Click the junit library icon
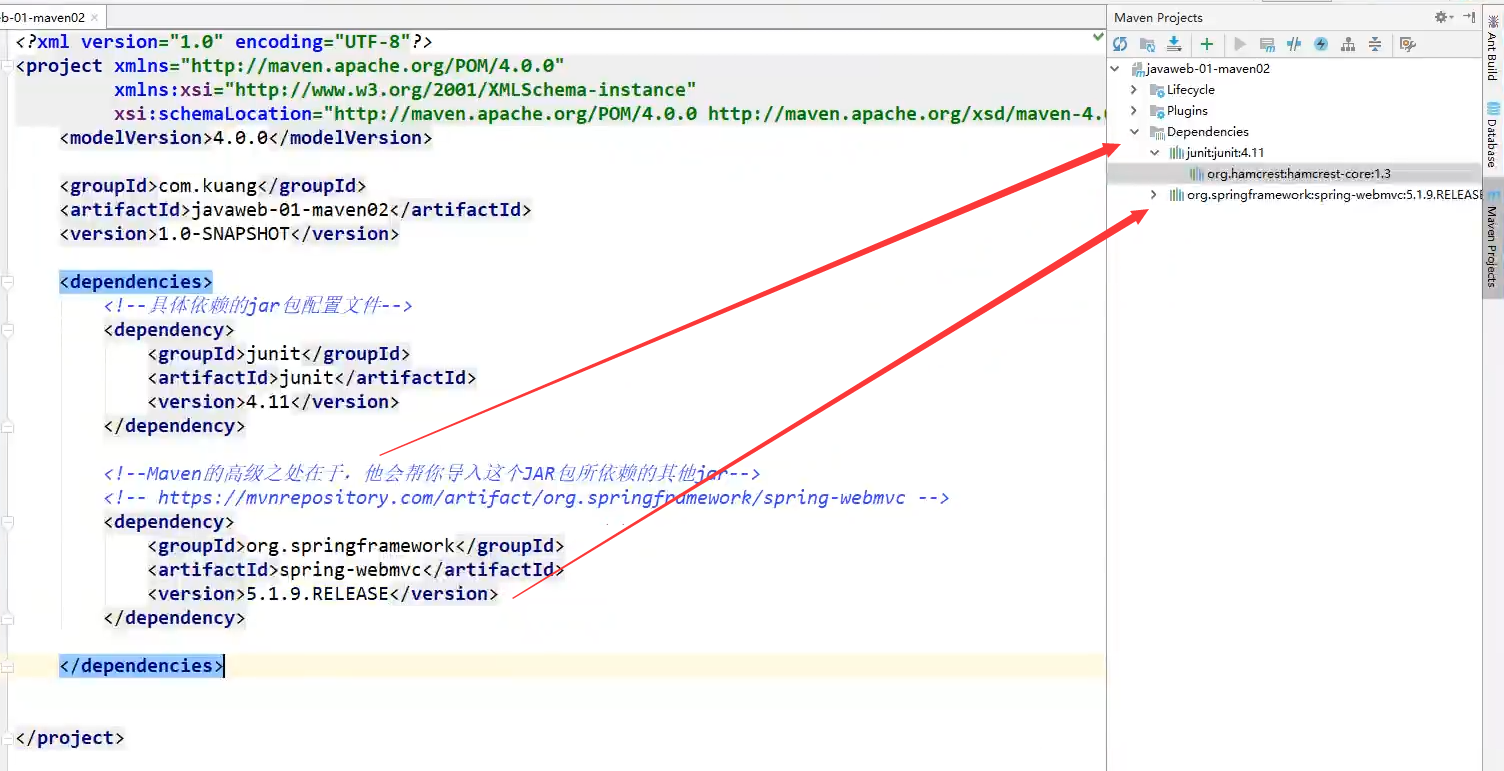This screenshot has width=1504, height=771. click(x=1177, y=153)
